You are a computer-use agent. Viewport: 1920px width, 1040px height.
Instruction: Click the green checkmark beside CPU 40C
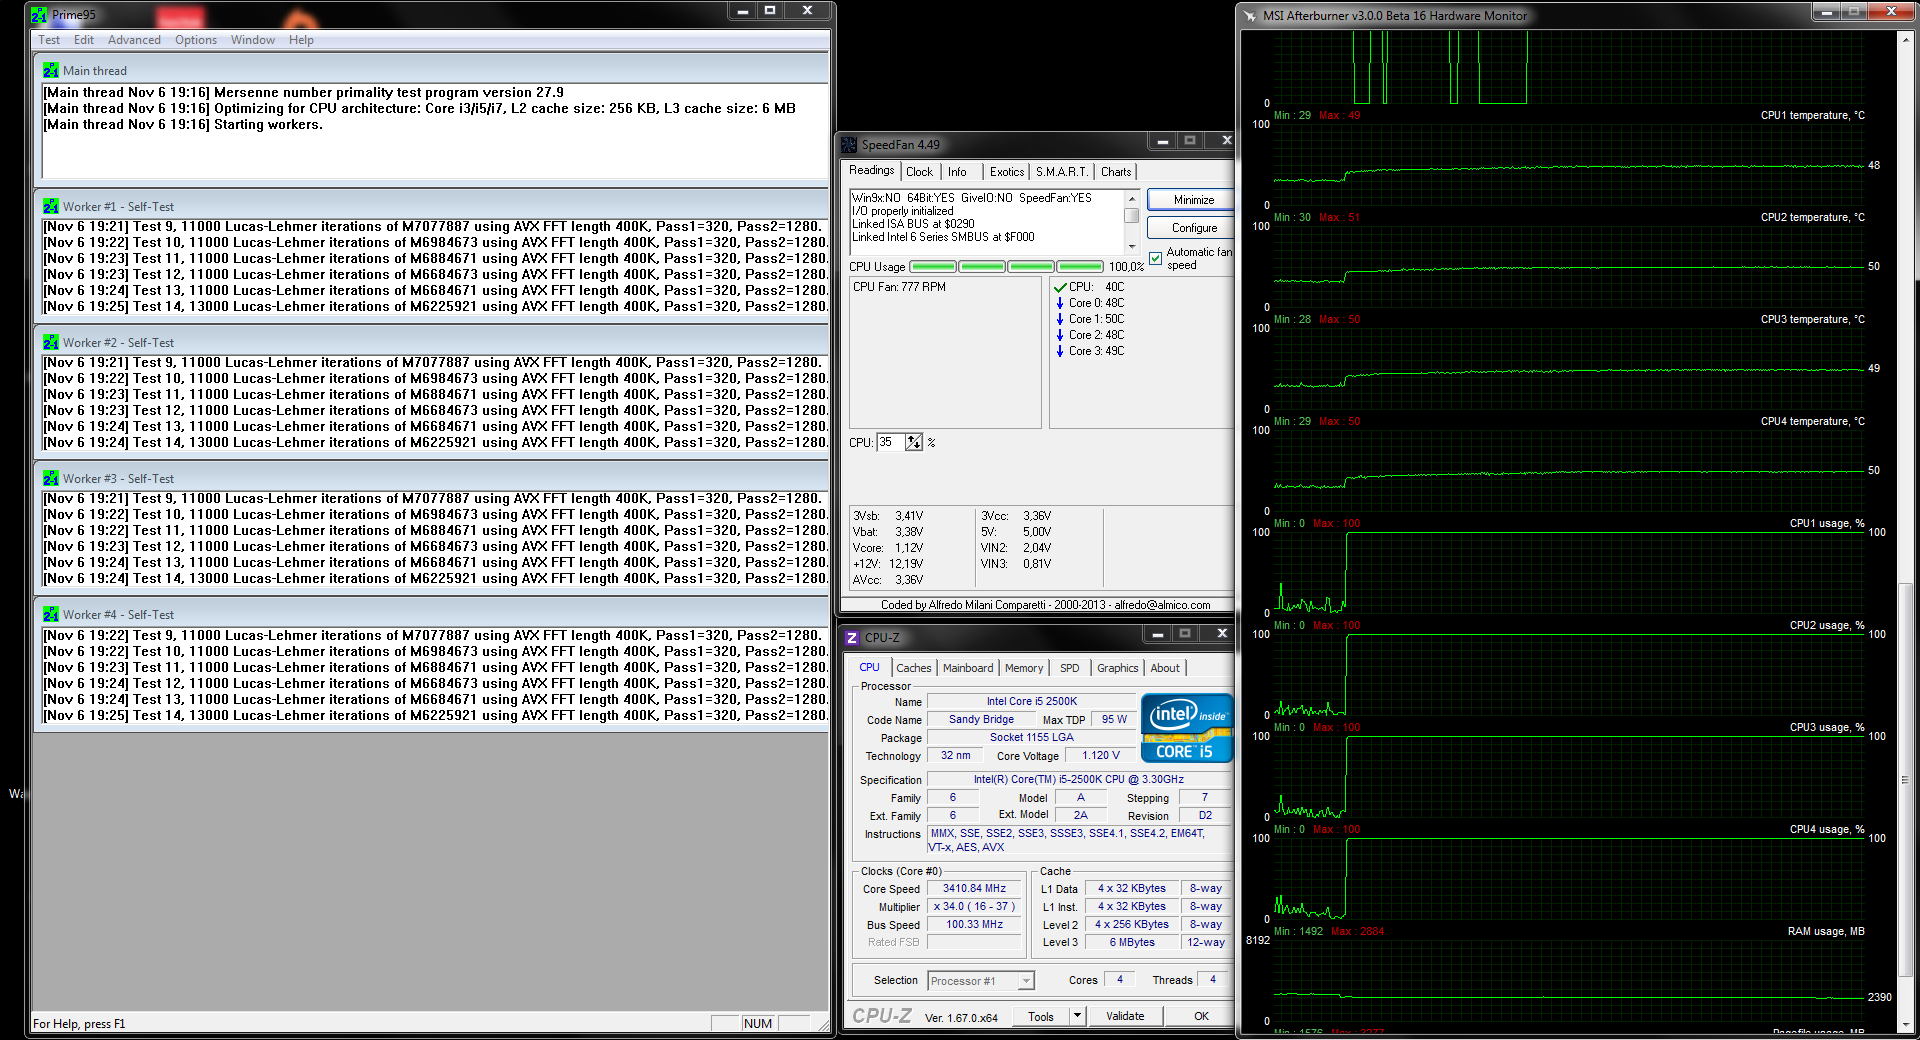pyautogui.click(x=1060, y=287)
